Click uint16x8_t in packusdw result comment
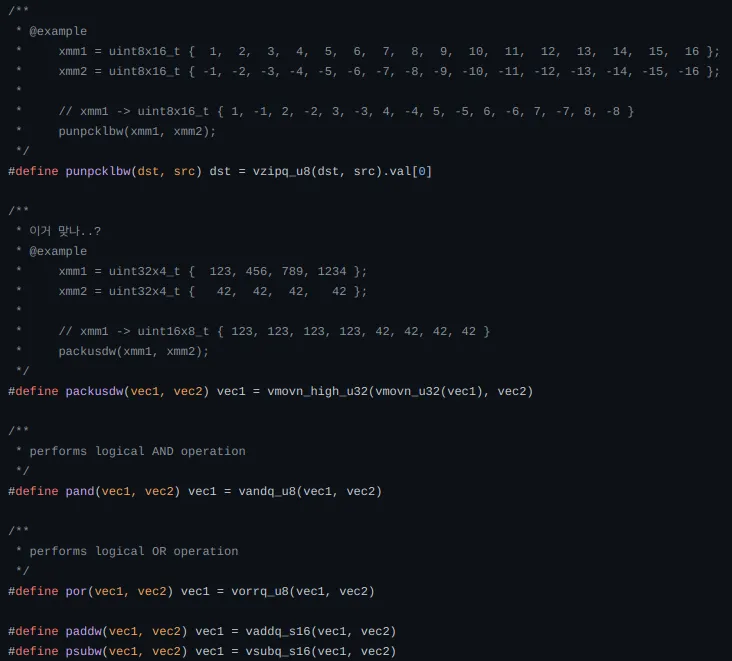732x661 pixels. (173, 331)
